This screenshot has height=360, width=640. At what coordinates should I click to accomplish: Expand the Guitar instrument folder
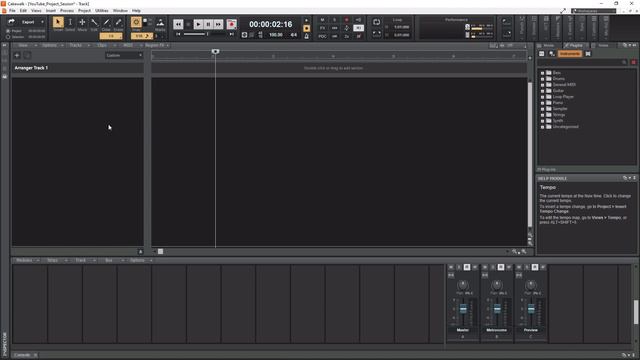pyautogui.click(x=542, y=91)
